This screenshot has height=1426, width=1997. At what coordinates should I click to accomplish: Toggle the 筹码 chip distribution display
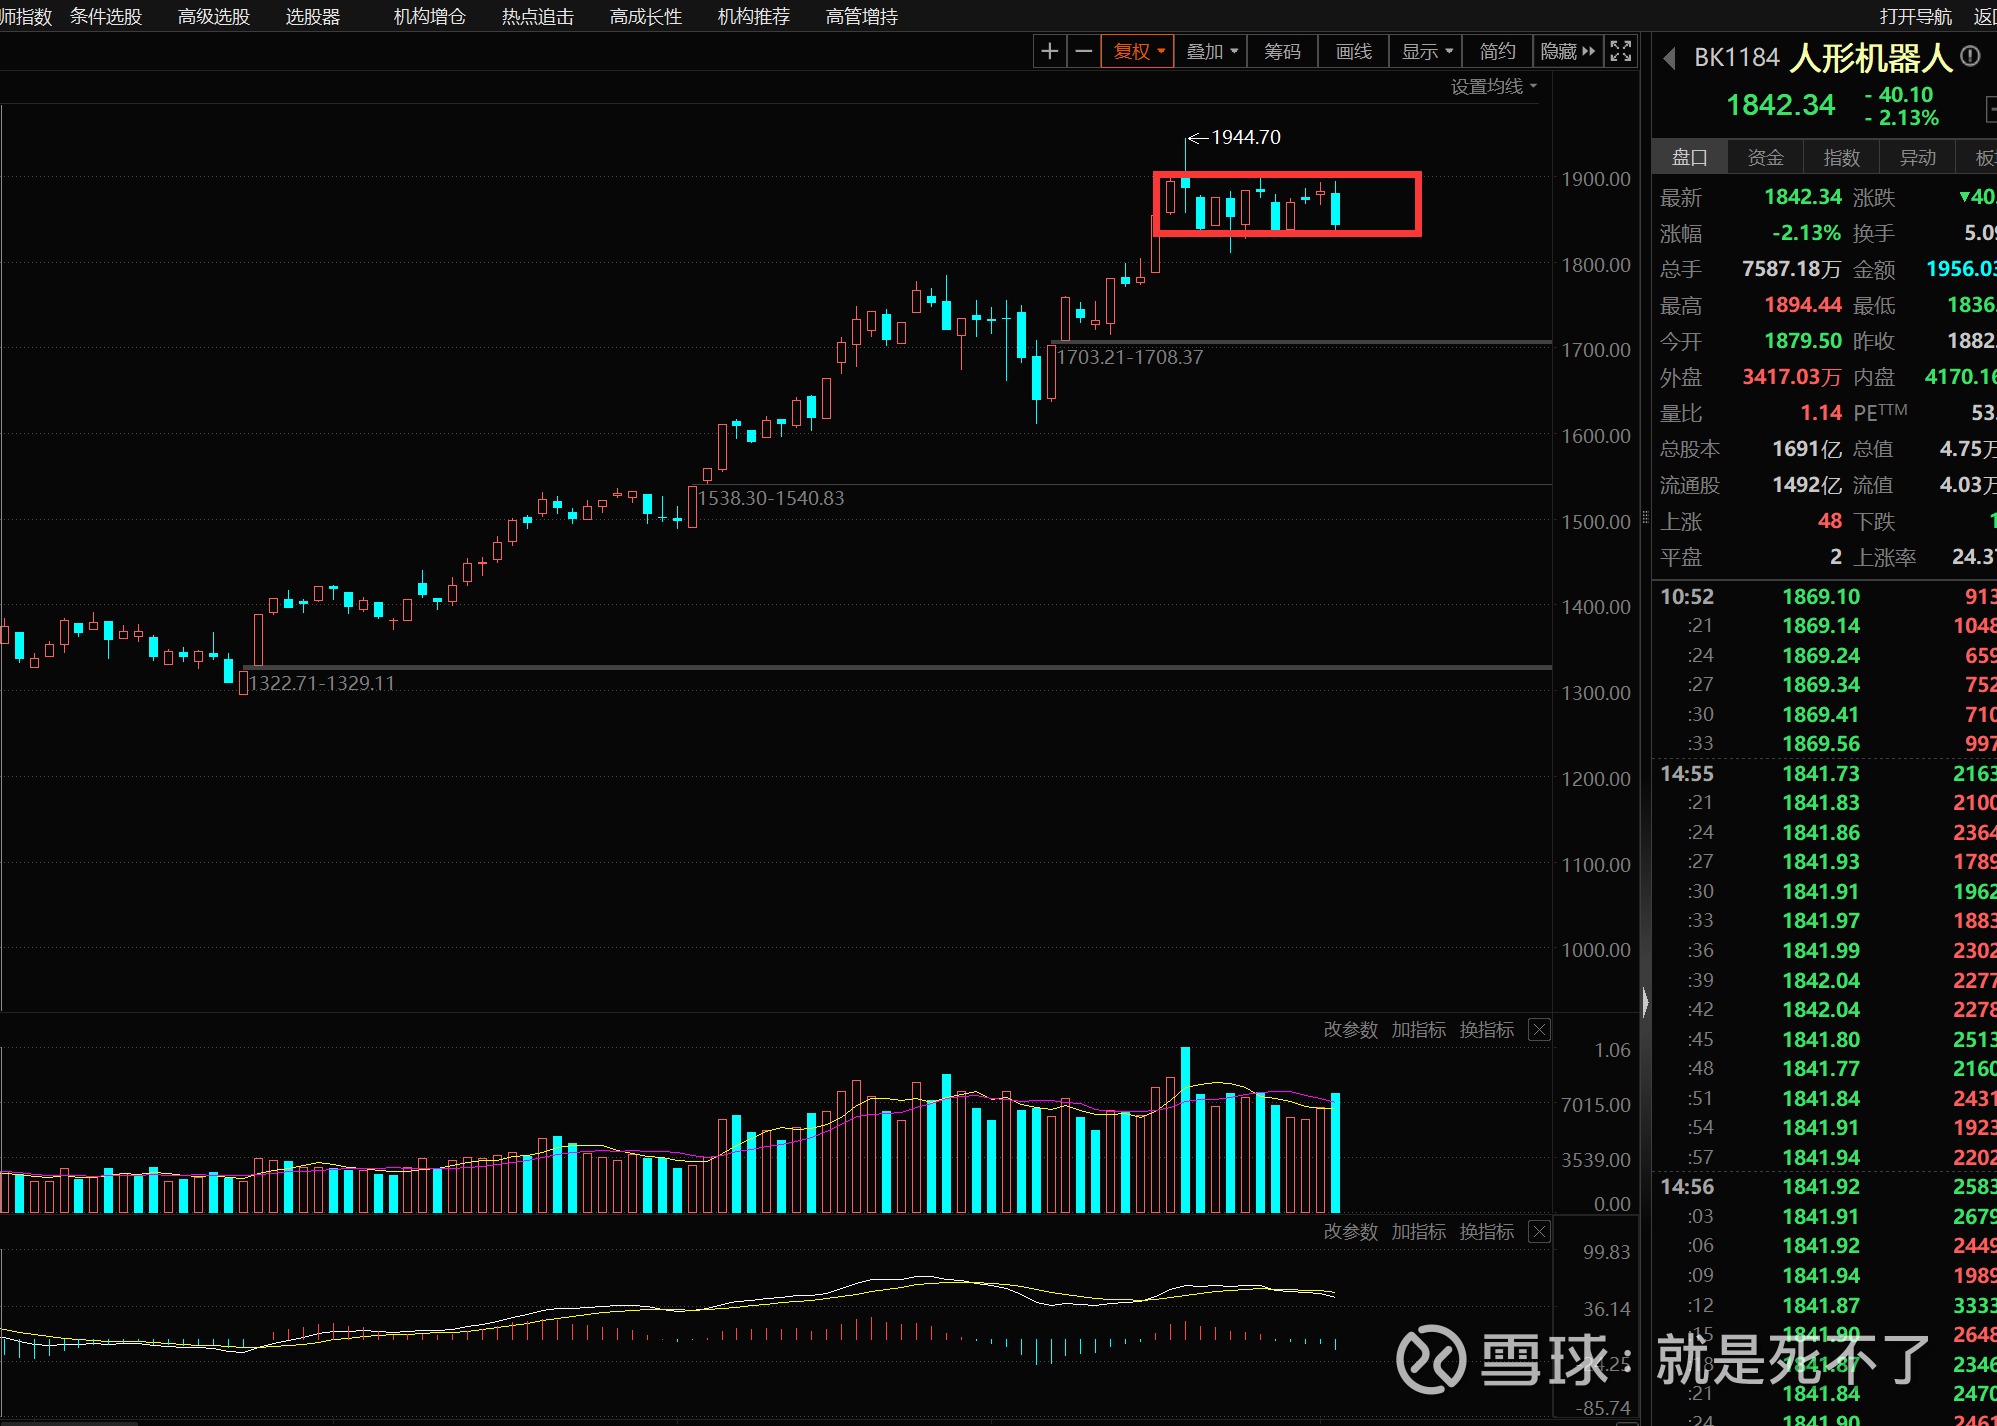coord(1282,51)
